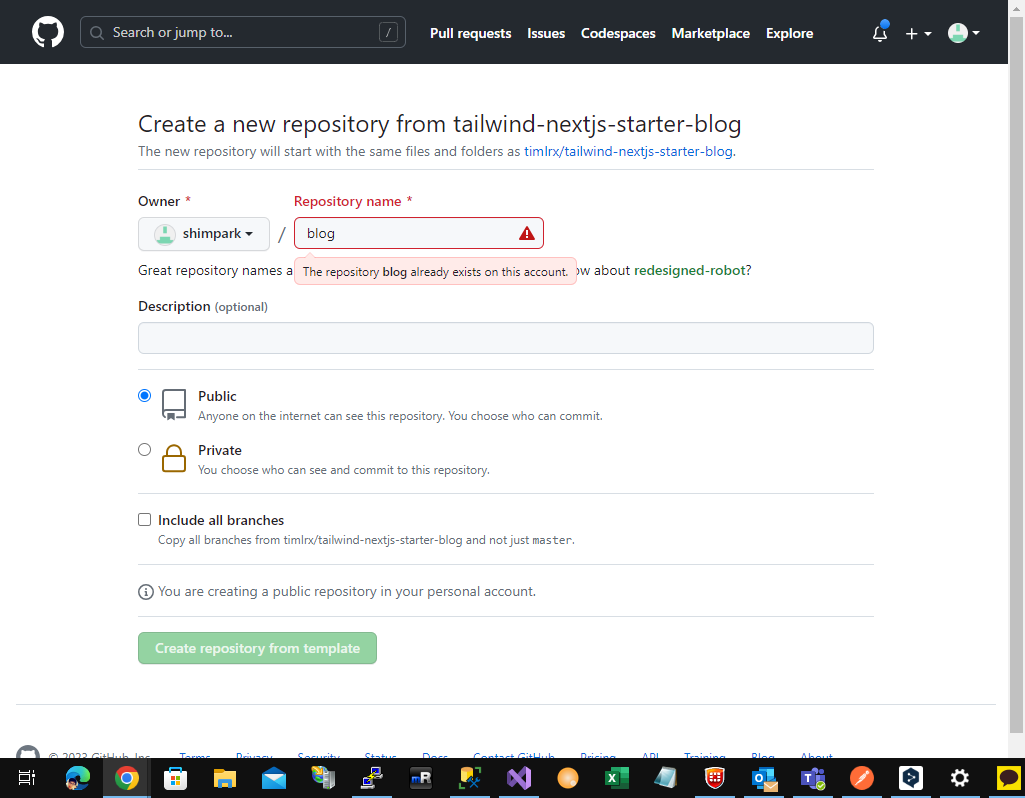The image size is (1025, 798).
Task: Switch to Google Chrome in taskbar
Action: [x=127, y=778]
